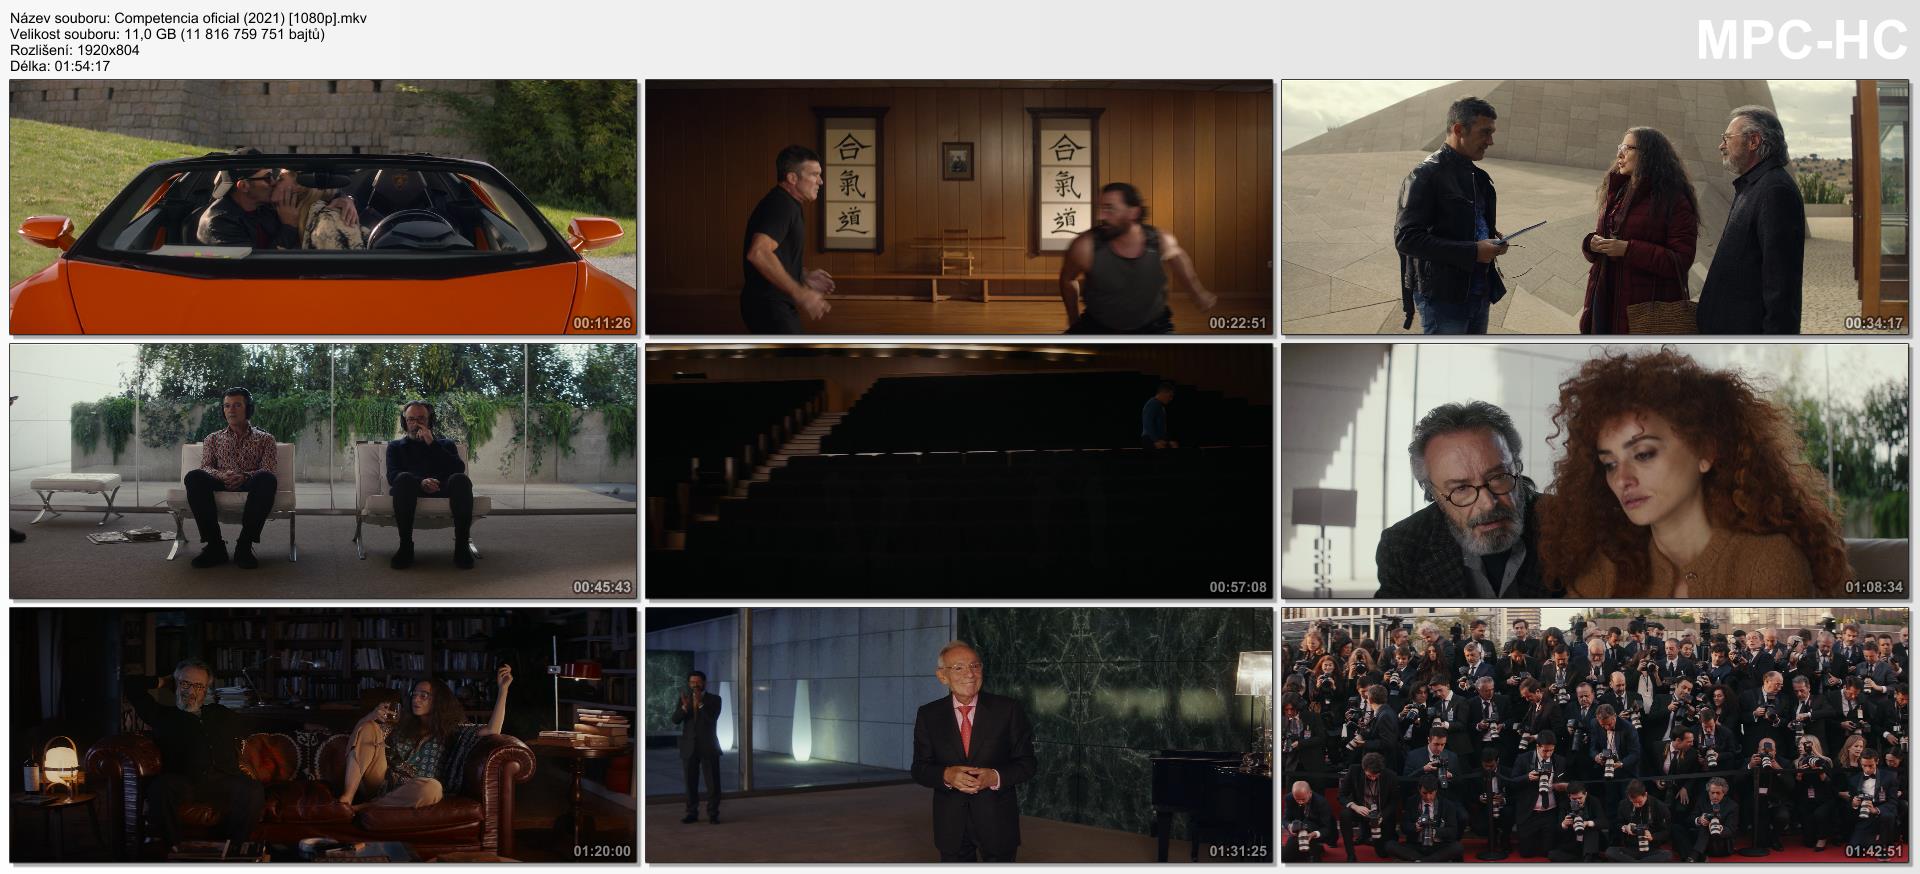Select thumbnail of two men wearing headphones

[x=322, y=471]
